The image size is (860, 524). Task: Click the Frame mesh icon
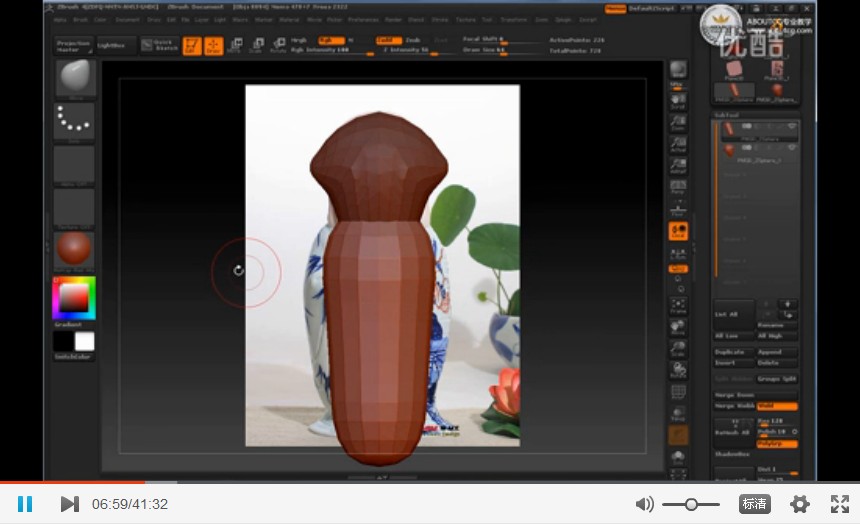(678, 307)
